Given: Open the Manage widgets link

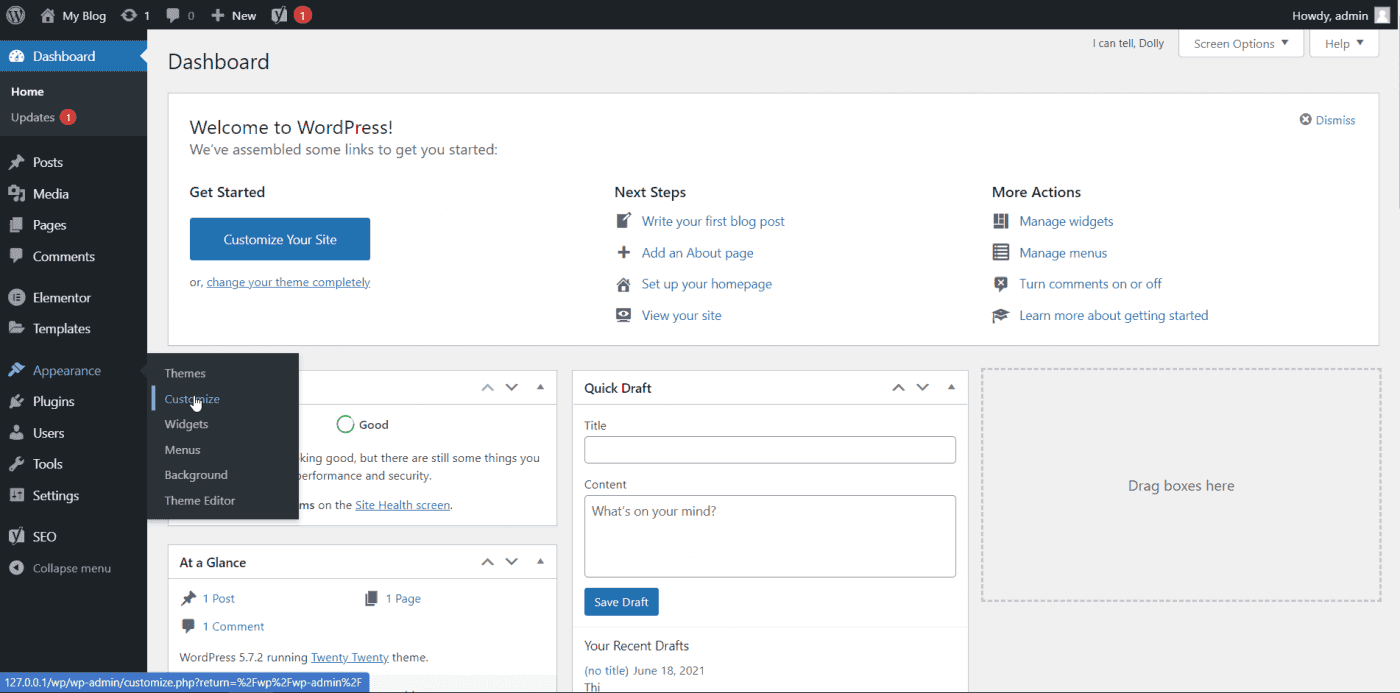Looking at the screenshot, I should coord(1066,221).
